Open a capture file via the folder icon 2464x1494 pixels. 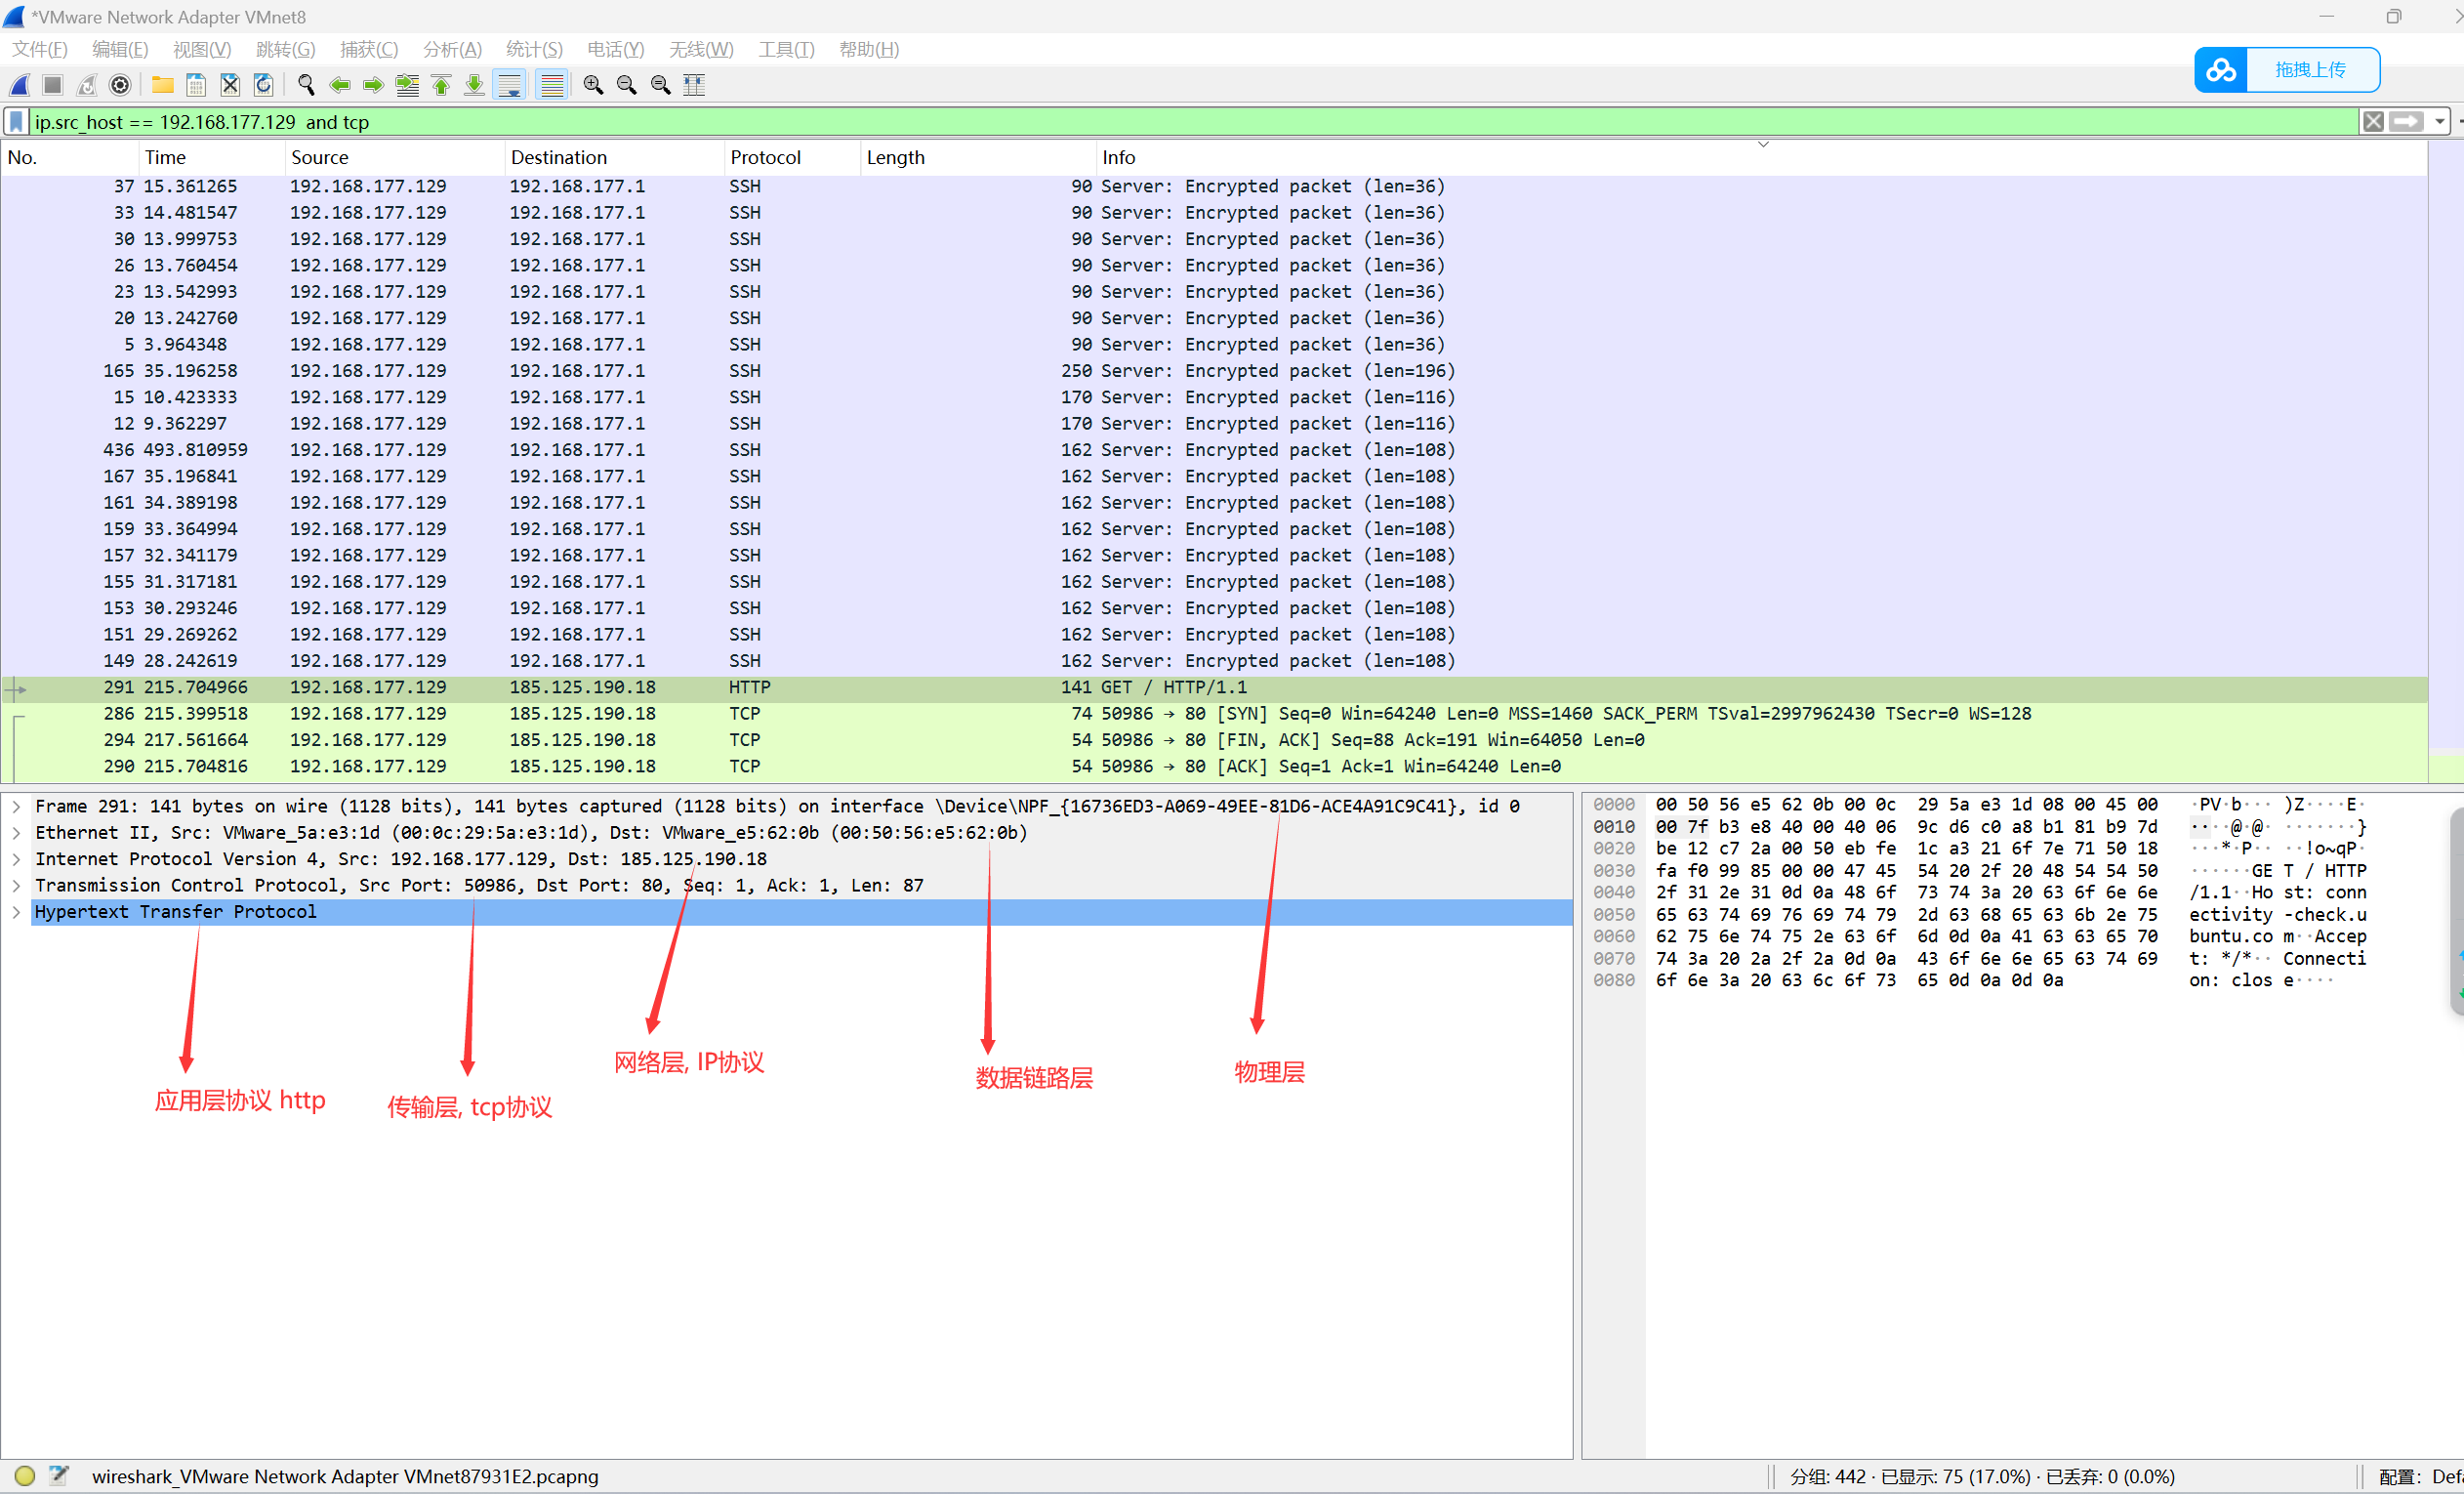162,85
